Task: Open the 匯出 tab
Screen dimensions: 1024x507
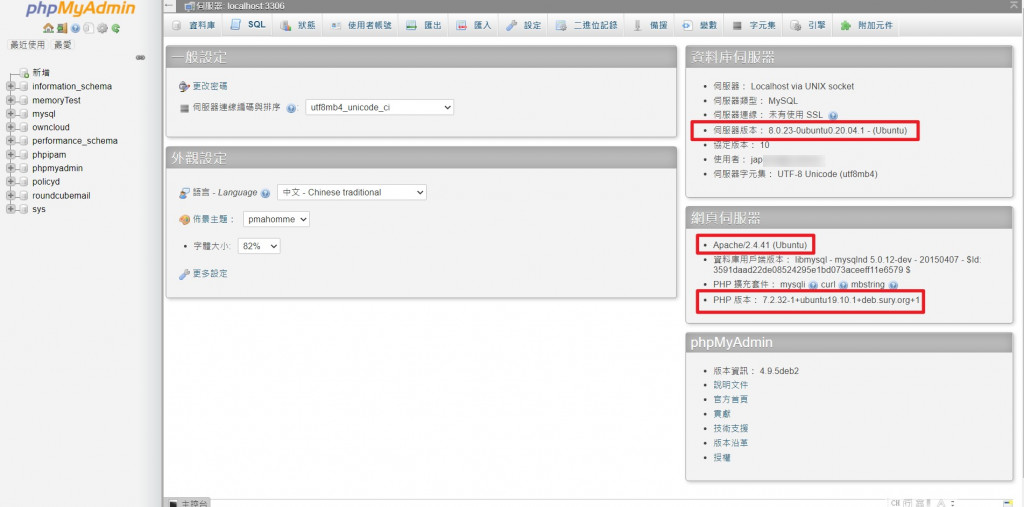Action: [424, 25]
